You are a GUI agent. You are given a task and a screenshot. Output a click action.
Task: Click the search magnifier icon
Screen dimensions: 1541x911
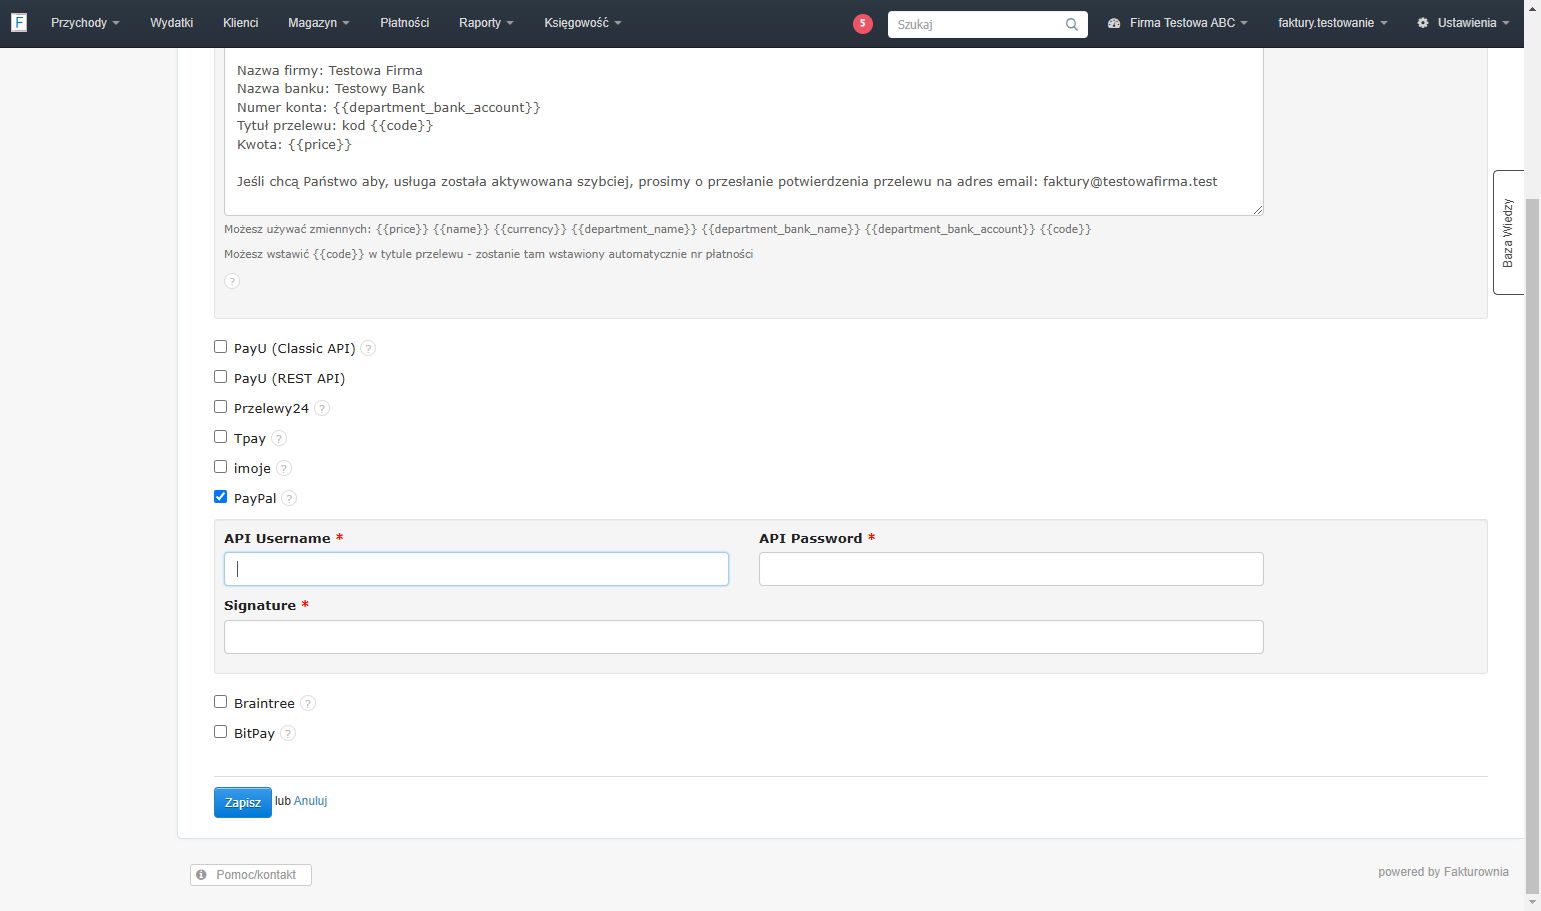1072,24
